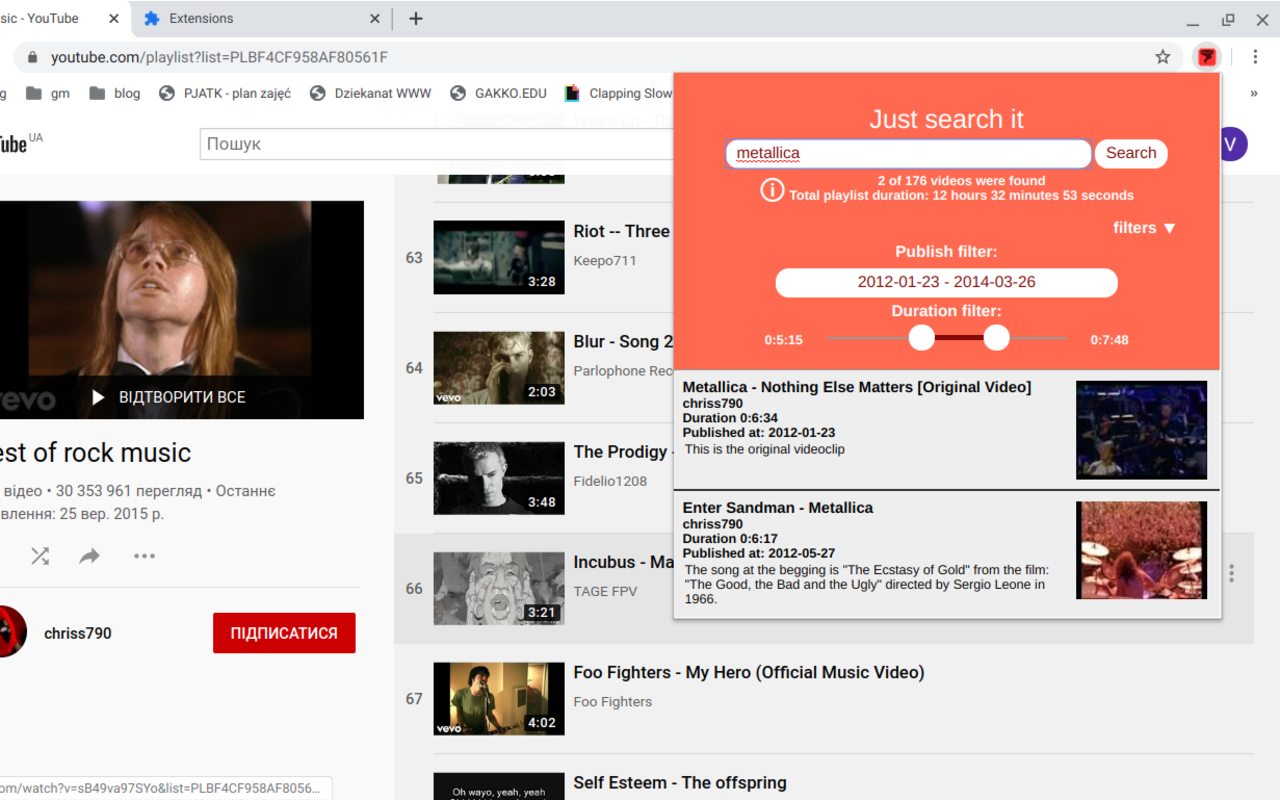Click the TAGE FPV channel name
Viewport: 1280px width, 800px height.
click(x=605, y=591)
